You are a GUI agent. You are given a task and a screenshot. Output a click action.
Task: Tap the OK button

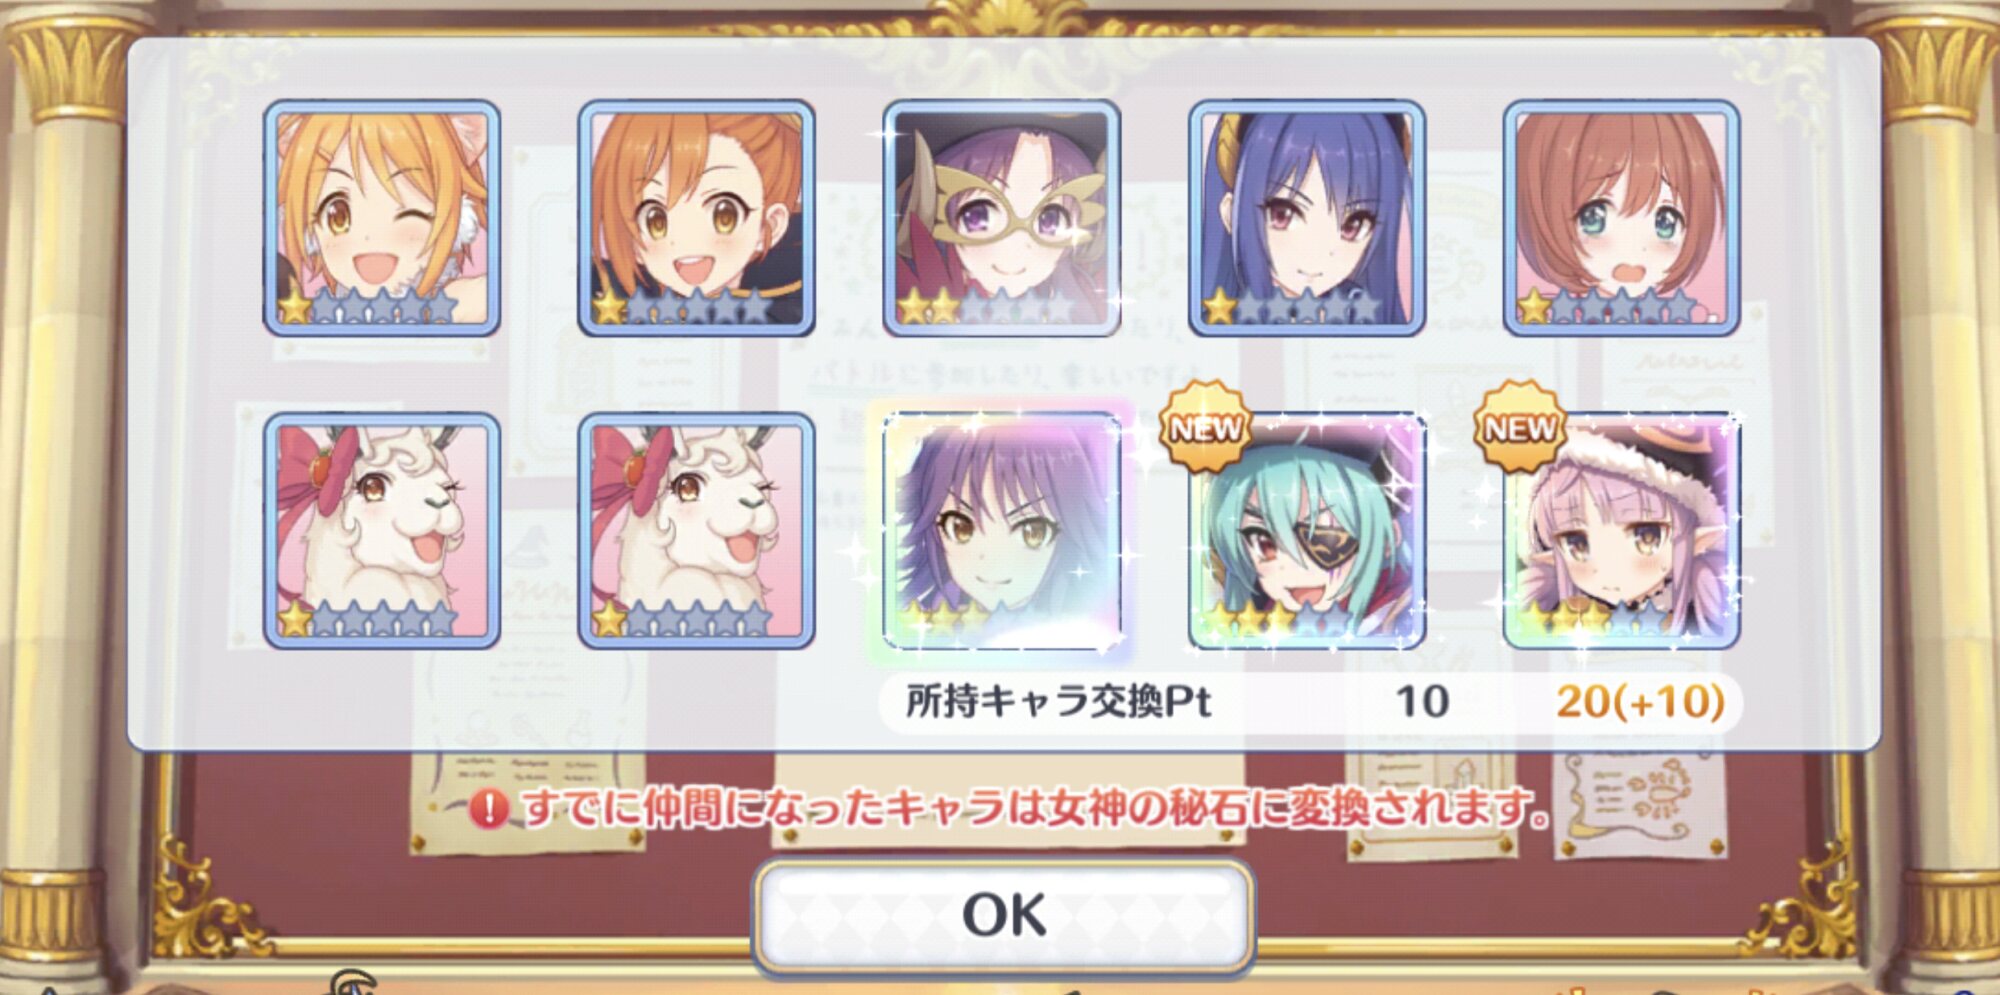click(1004, 915)
